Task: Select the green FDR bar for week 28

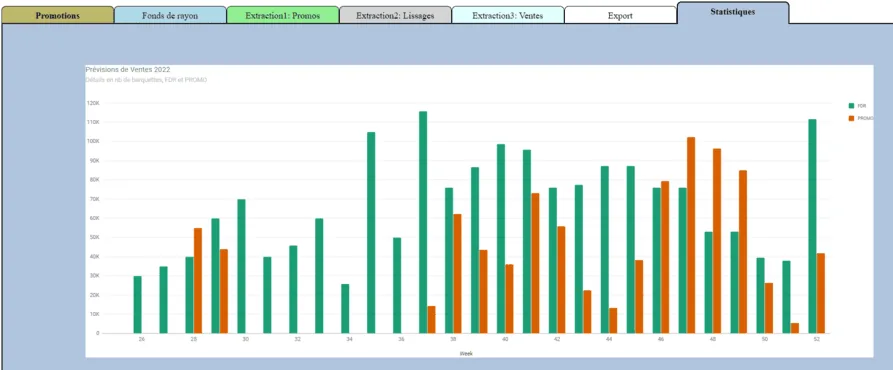Action: [x=189, y=295]
